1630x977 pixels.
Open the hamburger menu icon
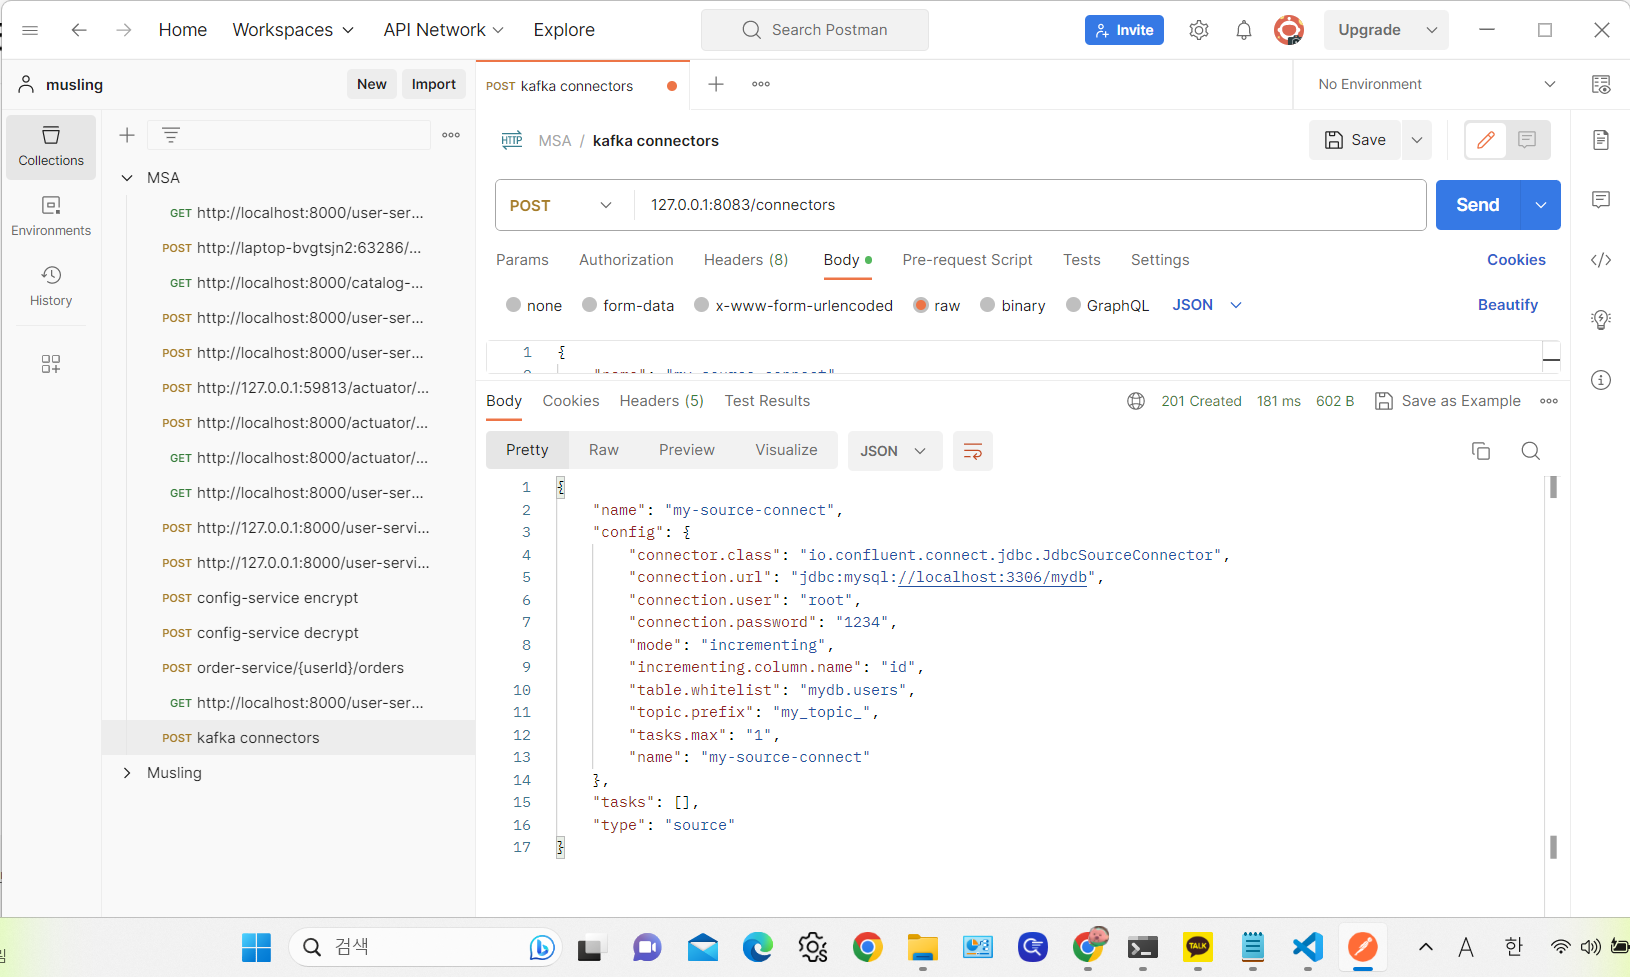[30, 30]
